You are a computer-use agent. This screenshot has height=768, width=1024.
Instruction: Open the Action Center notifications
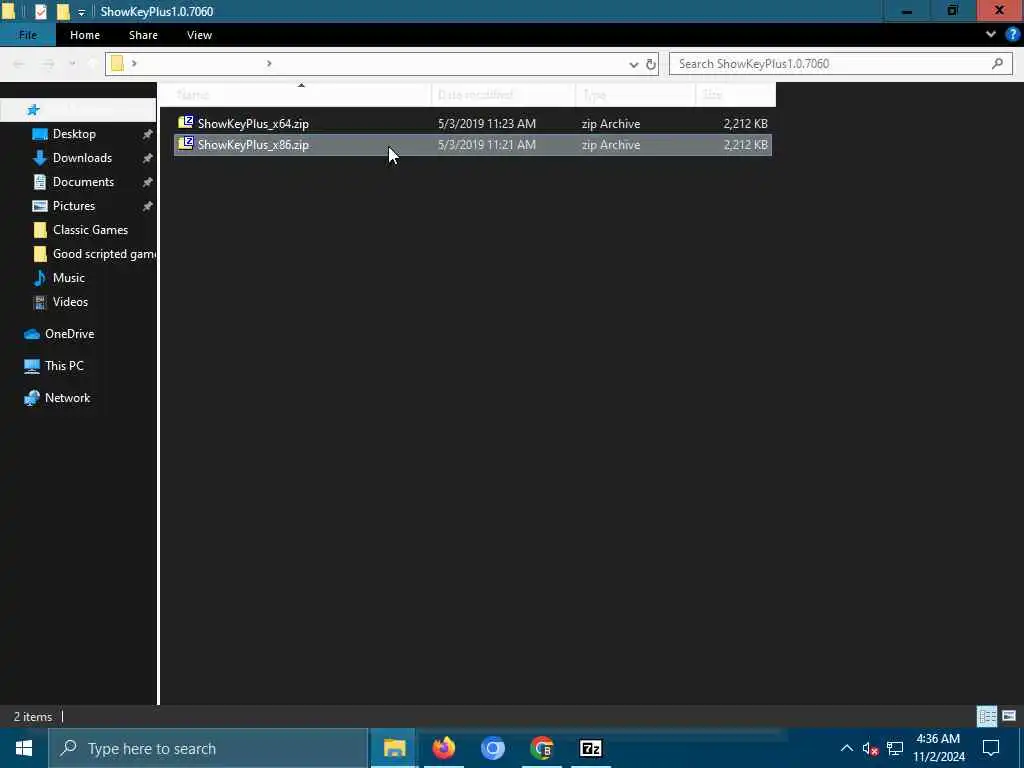click(x=991, y=748)
